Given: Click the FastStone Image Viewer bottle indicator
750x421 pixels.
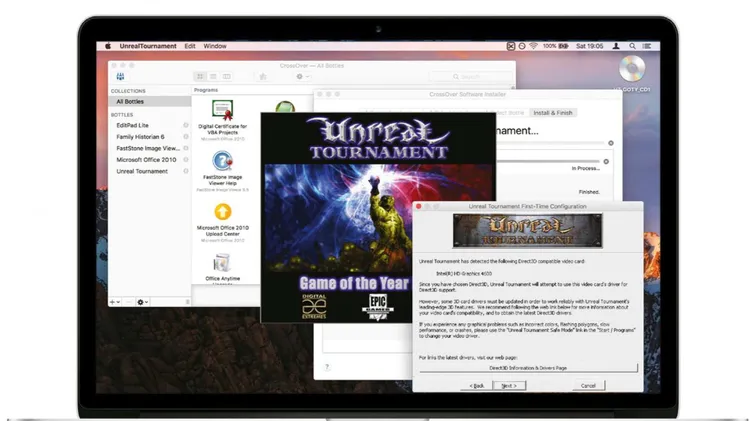Looking at the screenshot, I should point(186,148).
